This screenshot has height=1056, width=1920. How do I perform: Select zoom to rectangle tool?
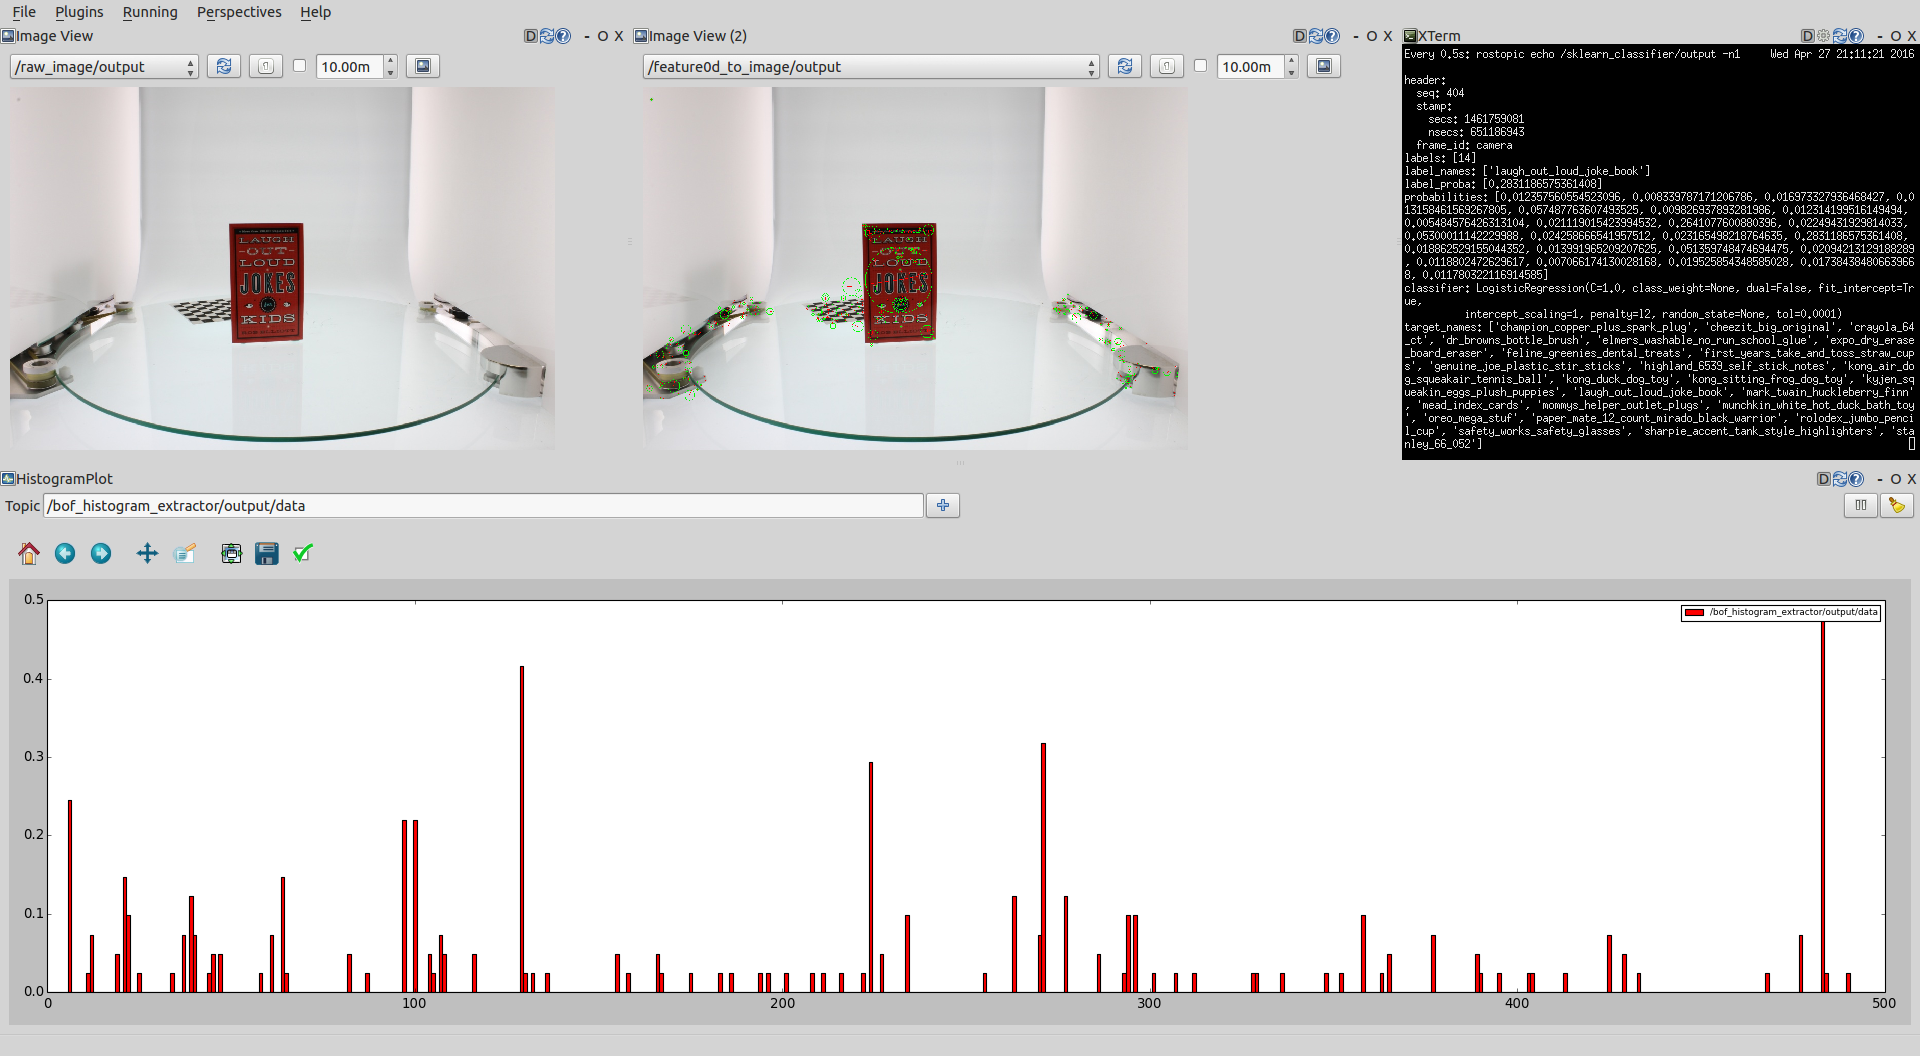click(185, 553)
